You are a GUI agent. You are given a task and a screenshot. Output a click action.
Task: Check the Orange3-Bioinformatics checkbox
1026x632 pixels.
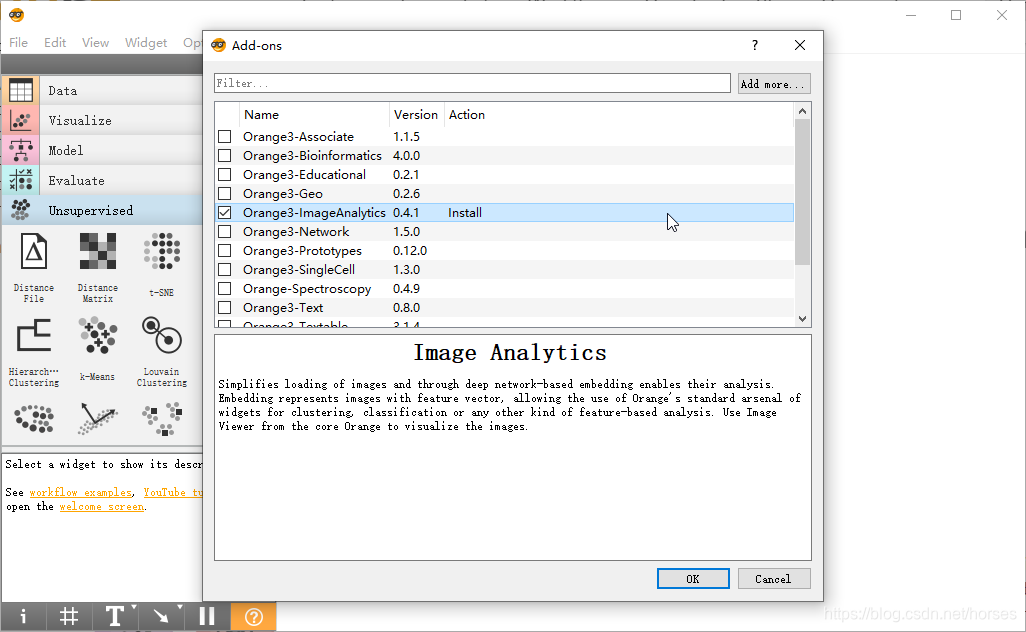click(224, 156)
